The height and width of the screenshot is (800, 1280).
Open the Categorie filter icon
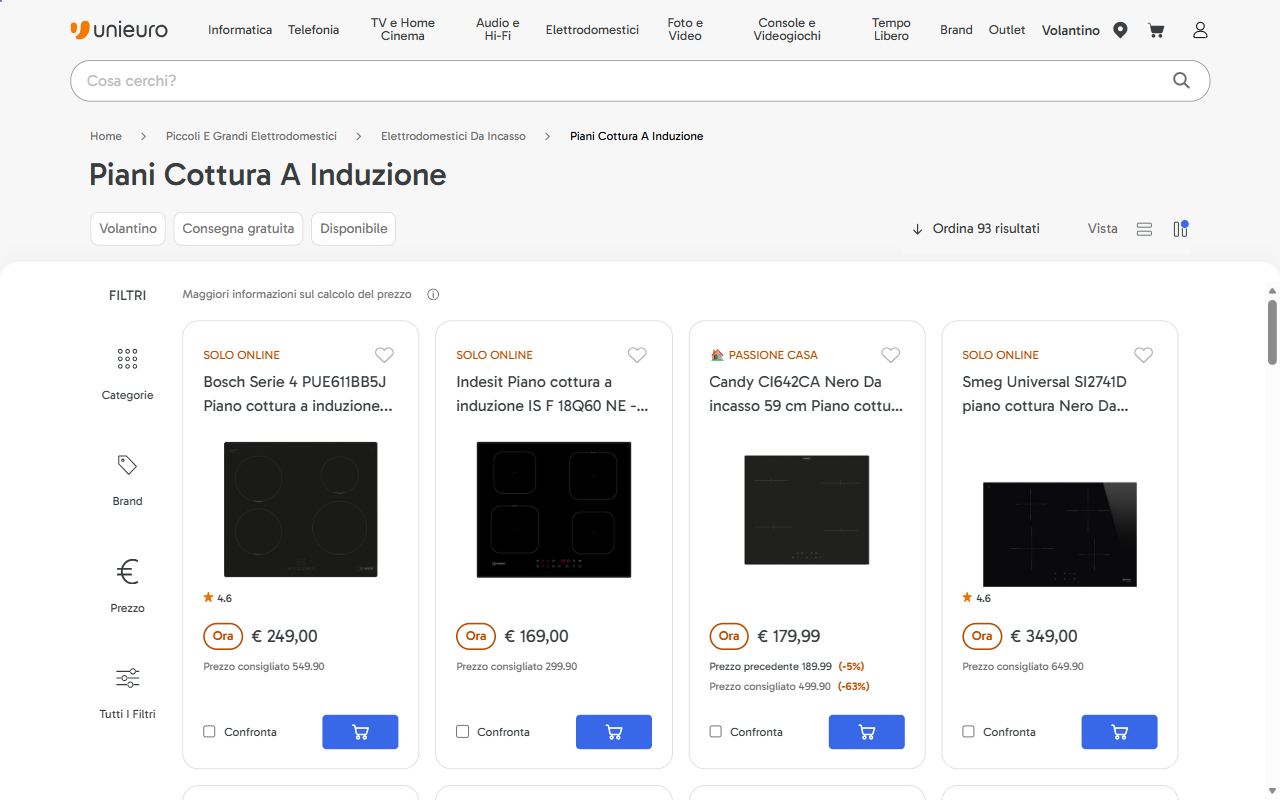pyautogui.click(x=127, y=358)
